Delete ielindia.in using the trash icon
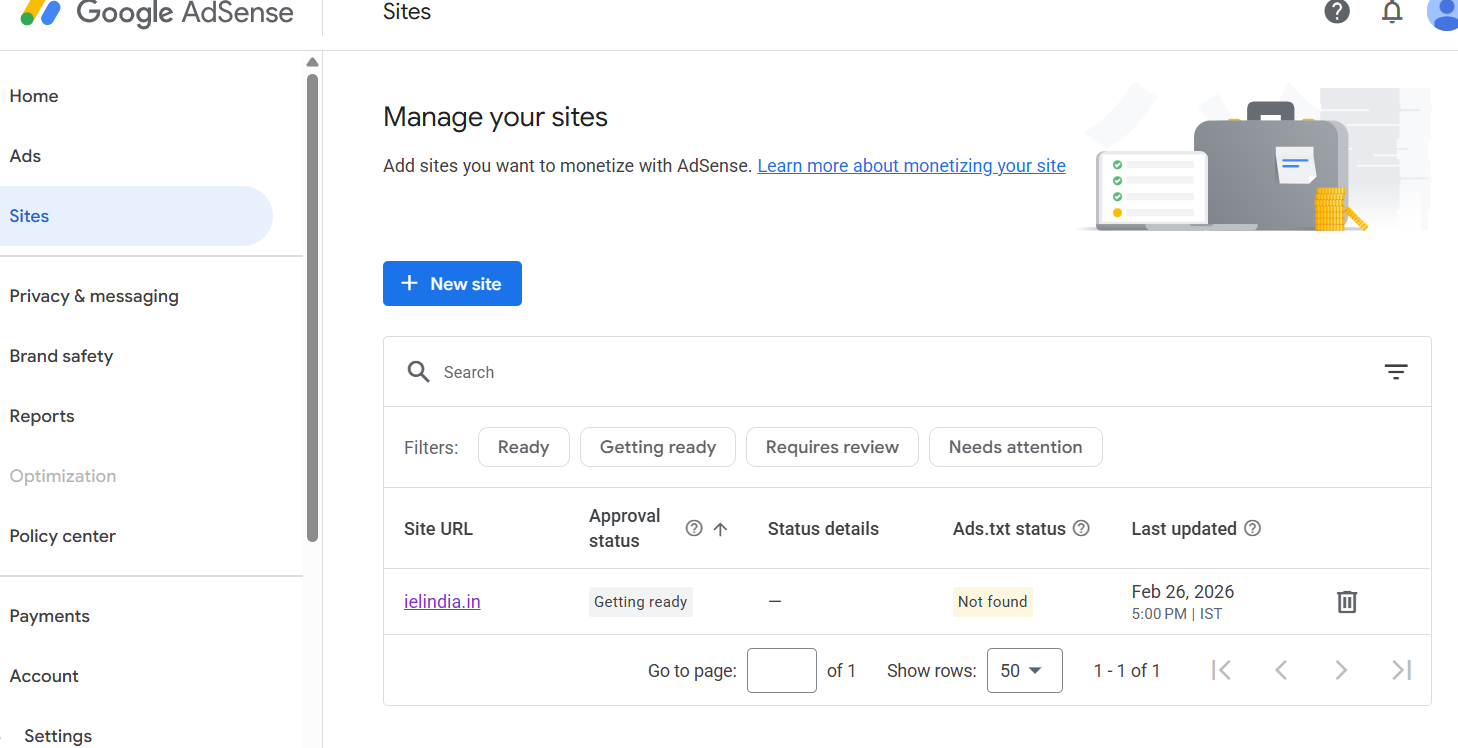 (x=1347, y=601)
